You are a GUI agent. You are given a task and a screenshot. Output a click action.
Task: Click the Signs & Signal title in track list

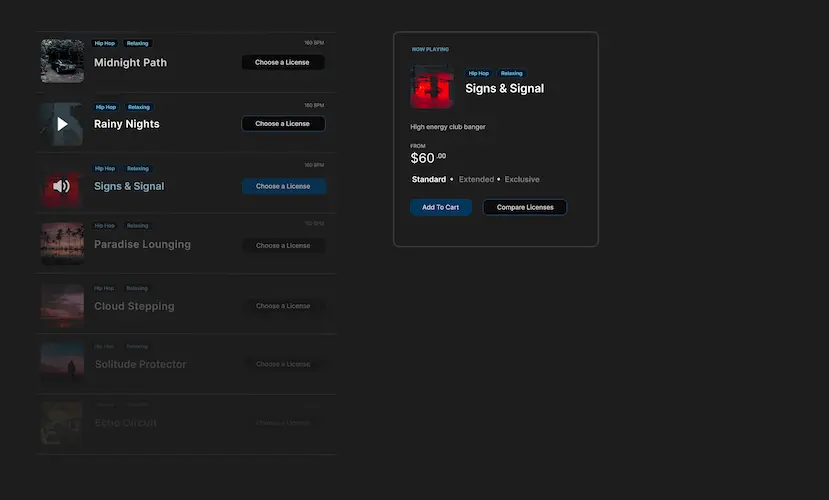click(x=129, y=186)
